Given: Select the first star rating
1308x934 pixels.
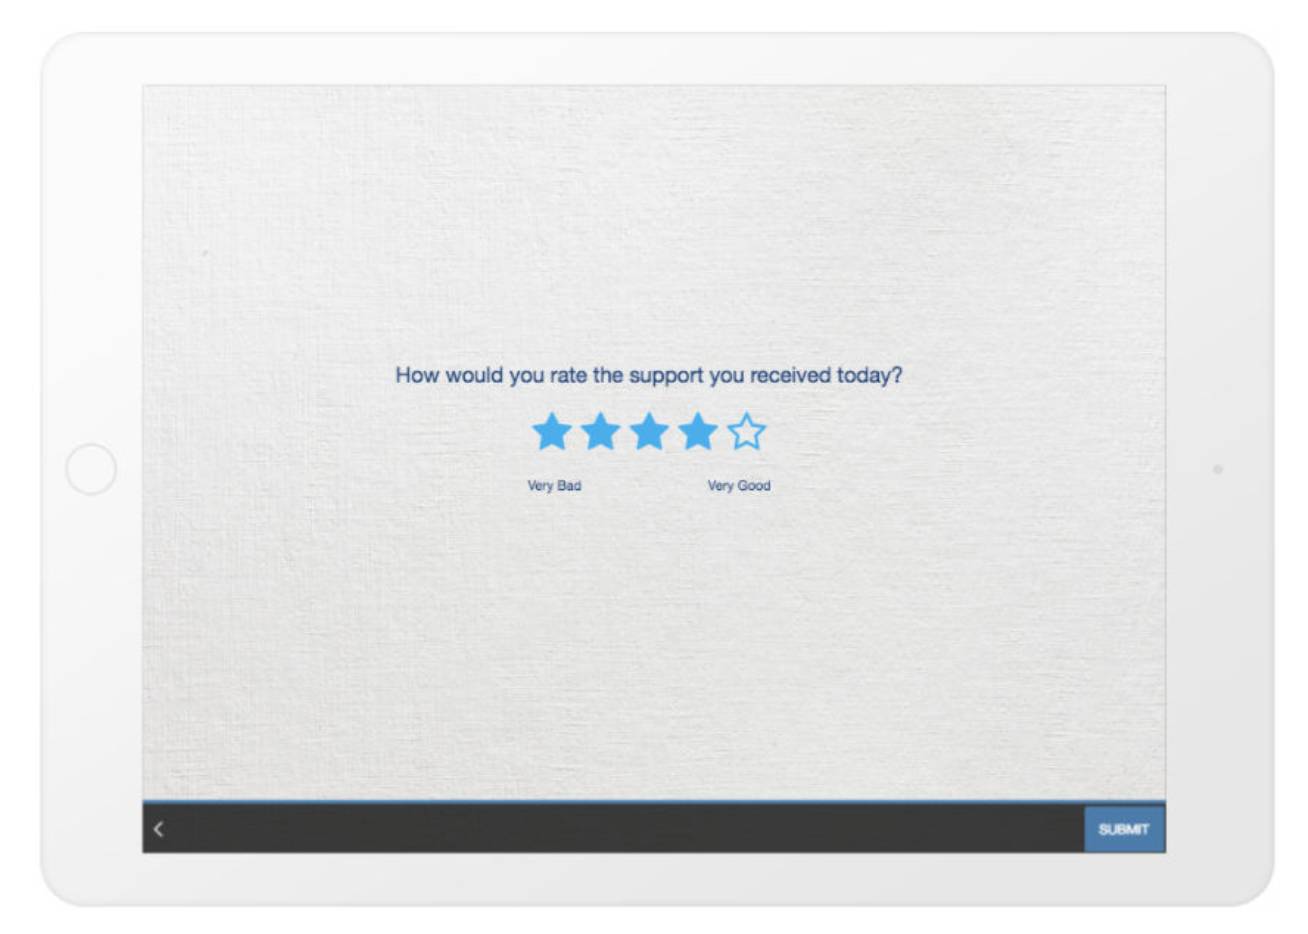Looking at the screenshot, I should click(x=551, y=433).
